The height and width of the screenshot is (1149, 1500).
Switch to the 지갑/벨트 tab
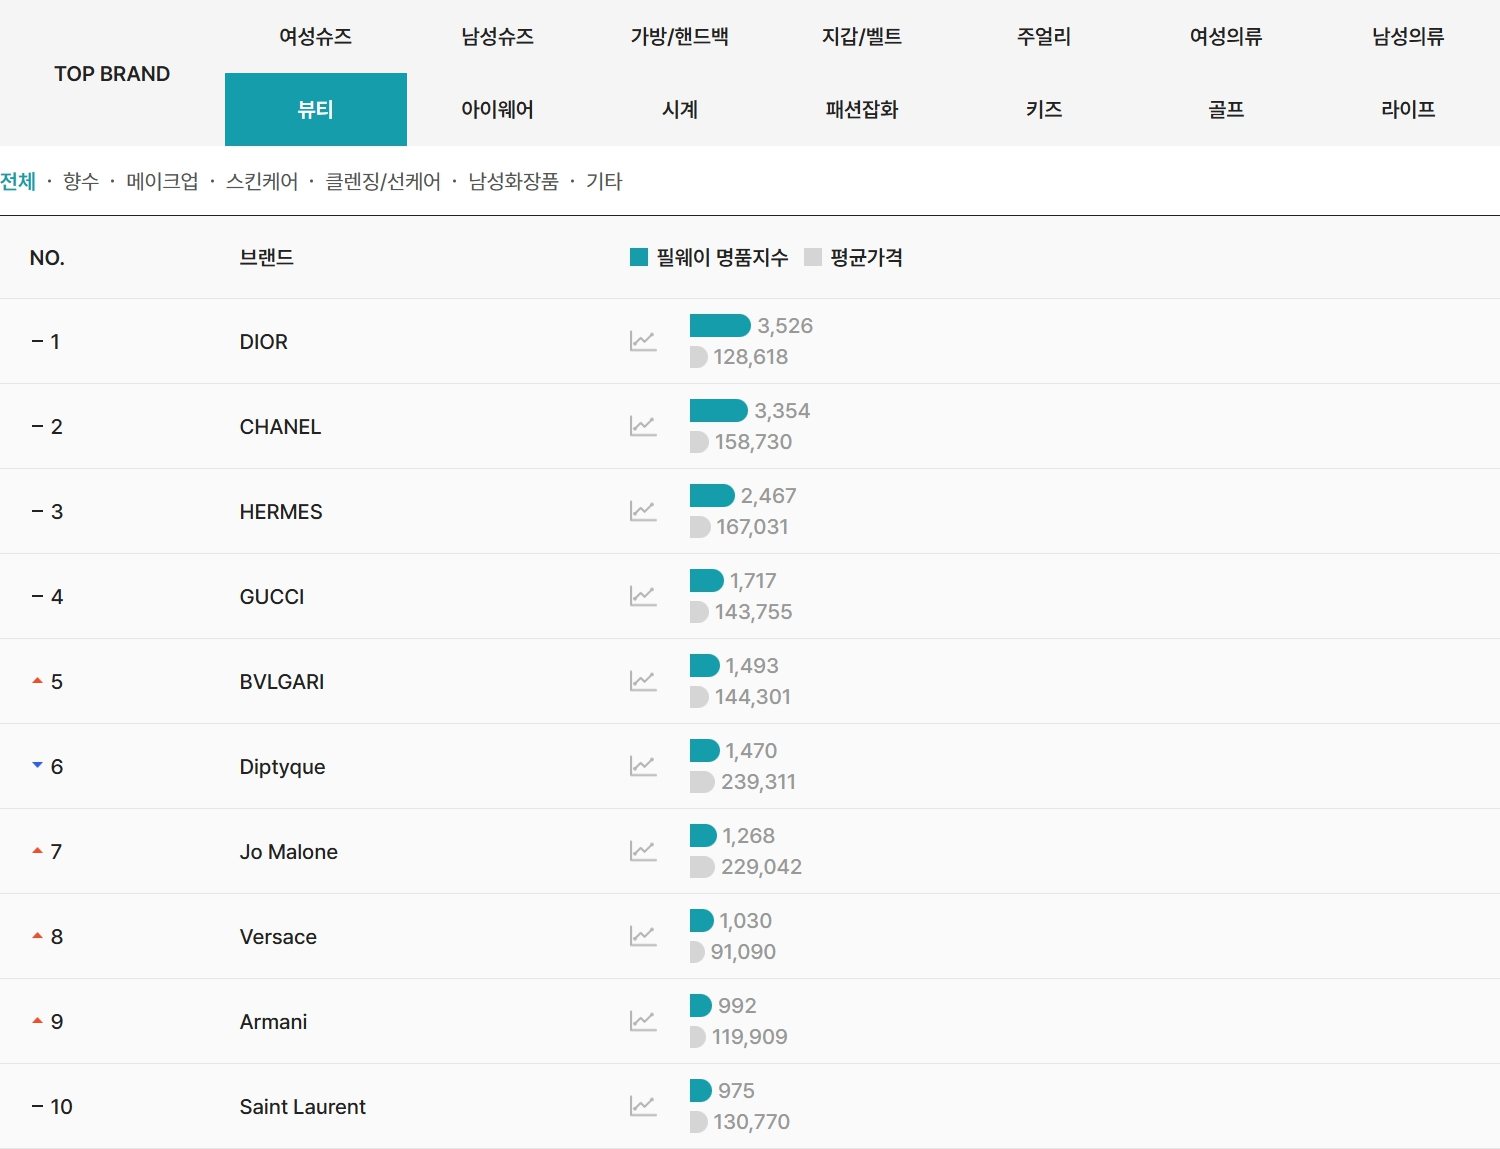[x=862, y=37]
